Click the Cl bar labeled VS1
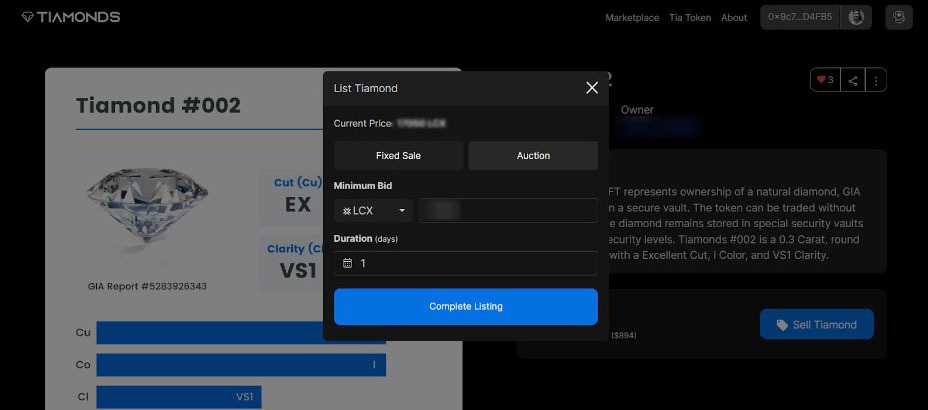Viewport: 928px width, 410px height. [179, 397]
